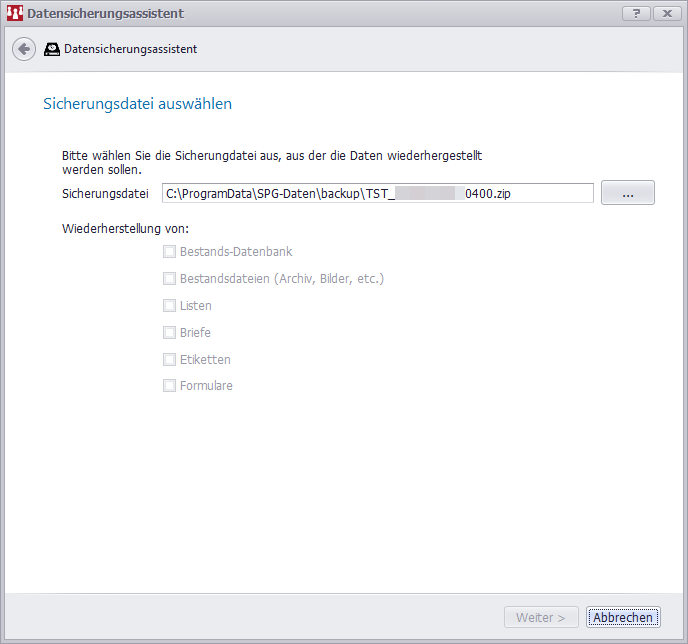Screen dimensions: 688x644
Task: Enable the Formulare checkbox
Action: pyautogui.click(x=169, y=386)
